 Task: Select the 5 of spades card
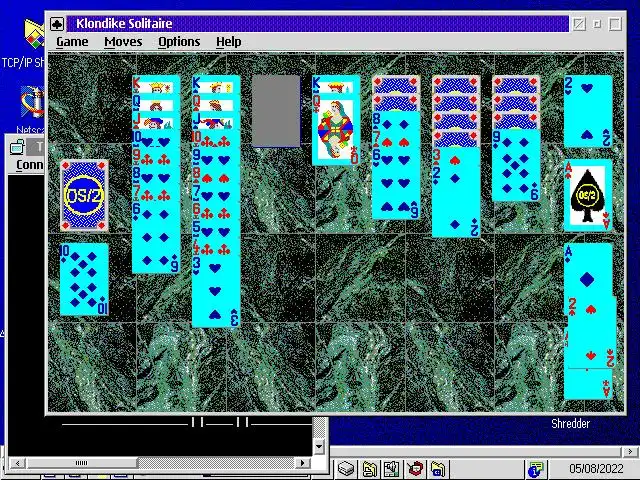coord(216,229)
